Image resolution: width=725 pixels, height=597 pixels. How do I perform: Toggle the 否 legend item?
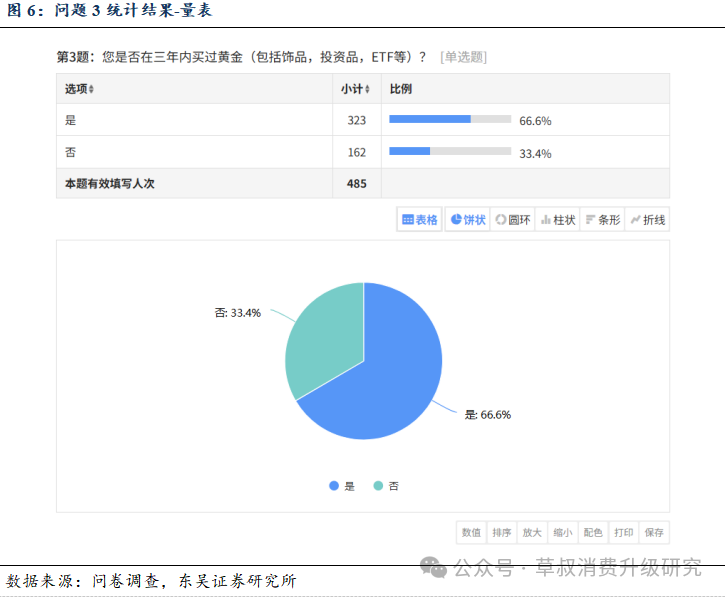pyautogui.click(x=386, y=486)
